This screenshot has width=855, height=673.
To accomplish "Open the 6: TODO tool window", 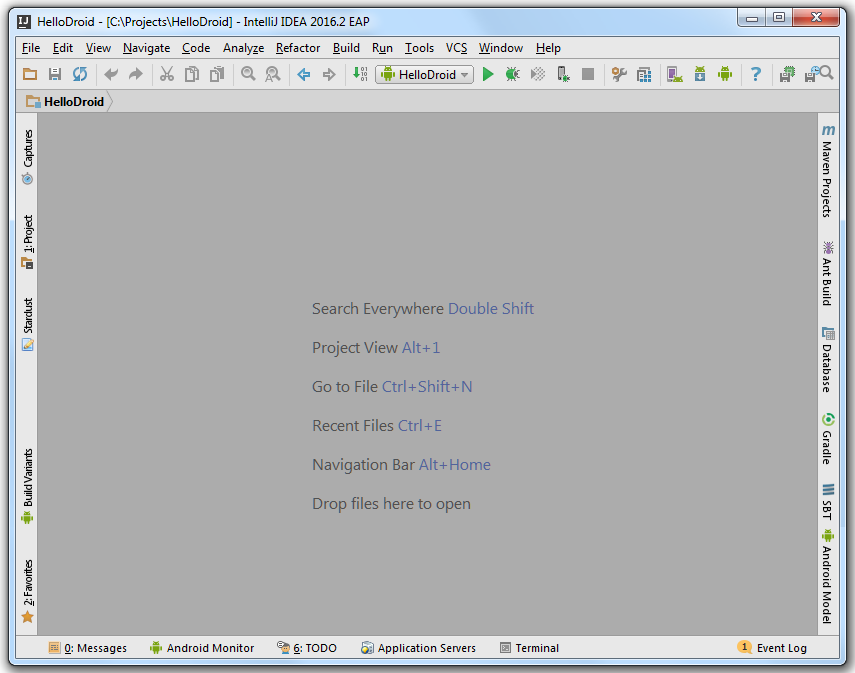I will 307,648.
